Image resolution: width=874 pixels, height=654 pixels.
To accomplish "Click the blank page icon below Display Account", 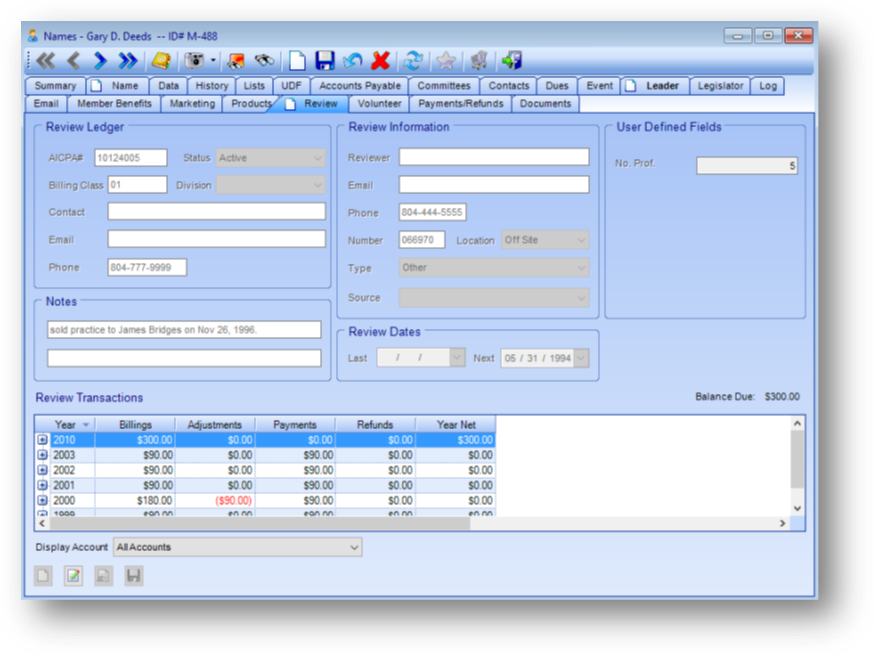I will pos(43,575).
